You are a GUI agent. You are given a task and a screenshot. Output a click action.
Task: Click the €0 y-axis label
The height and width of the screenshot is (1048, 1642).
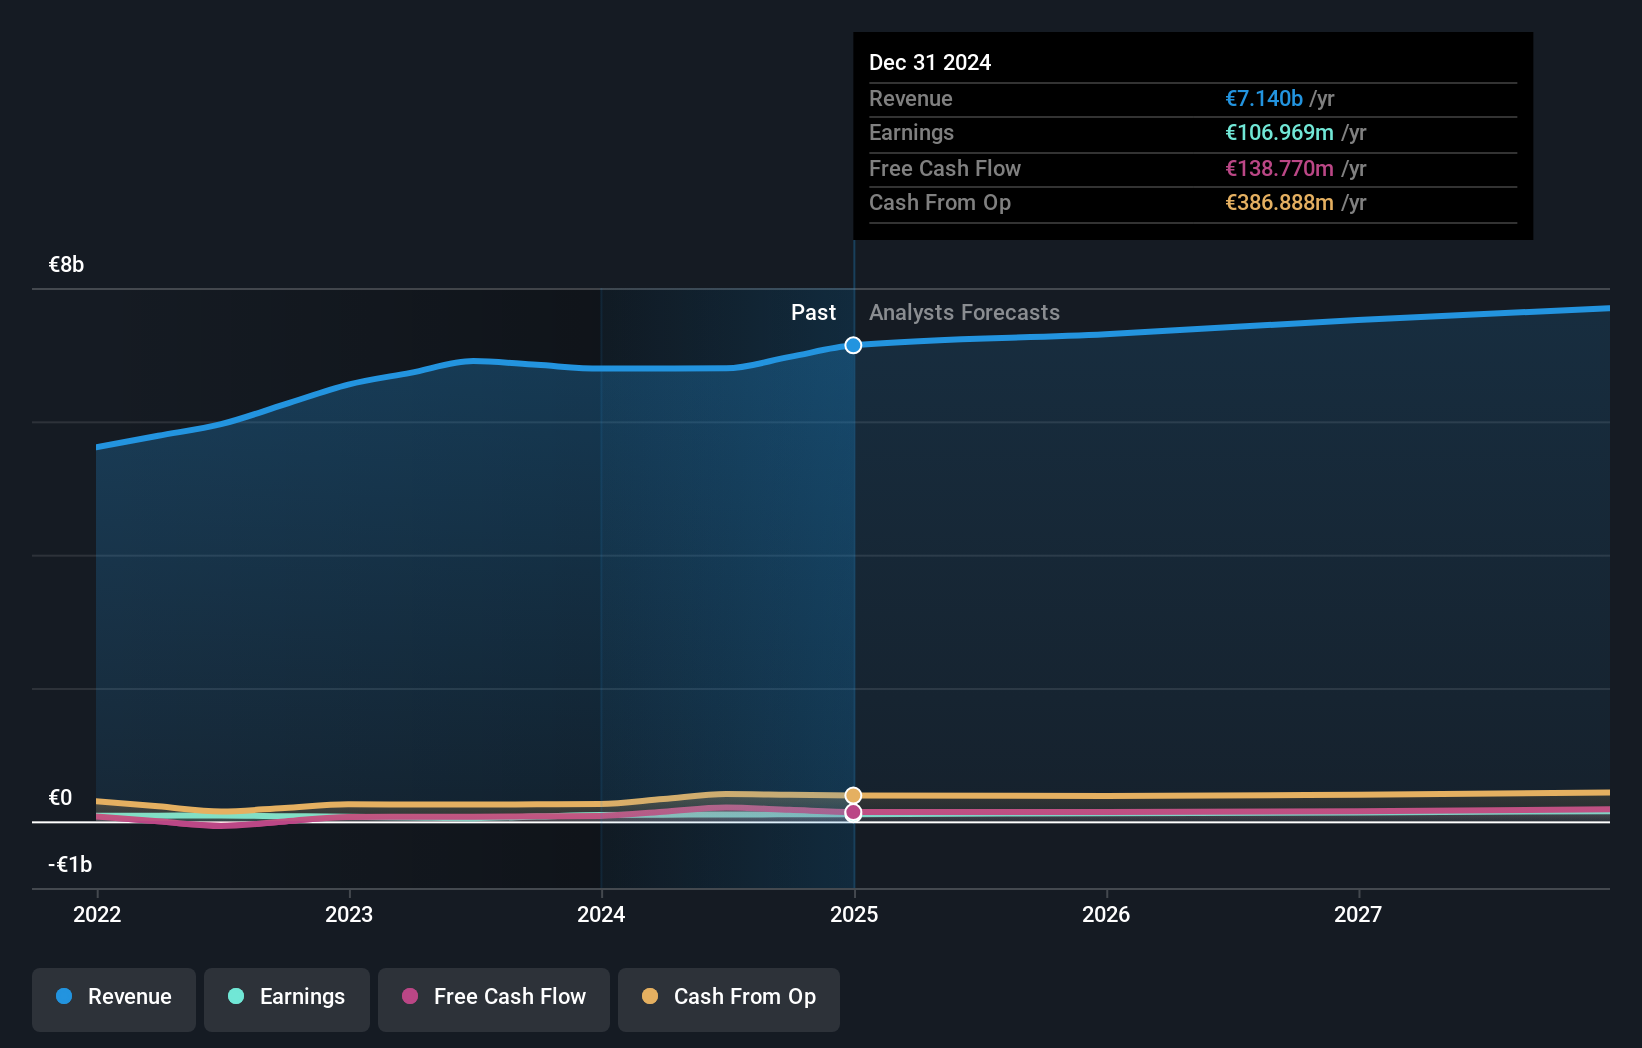(x=60, y=797)
